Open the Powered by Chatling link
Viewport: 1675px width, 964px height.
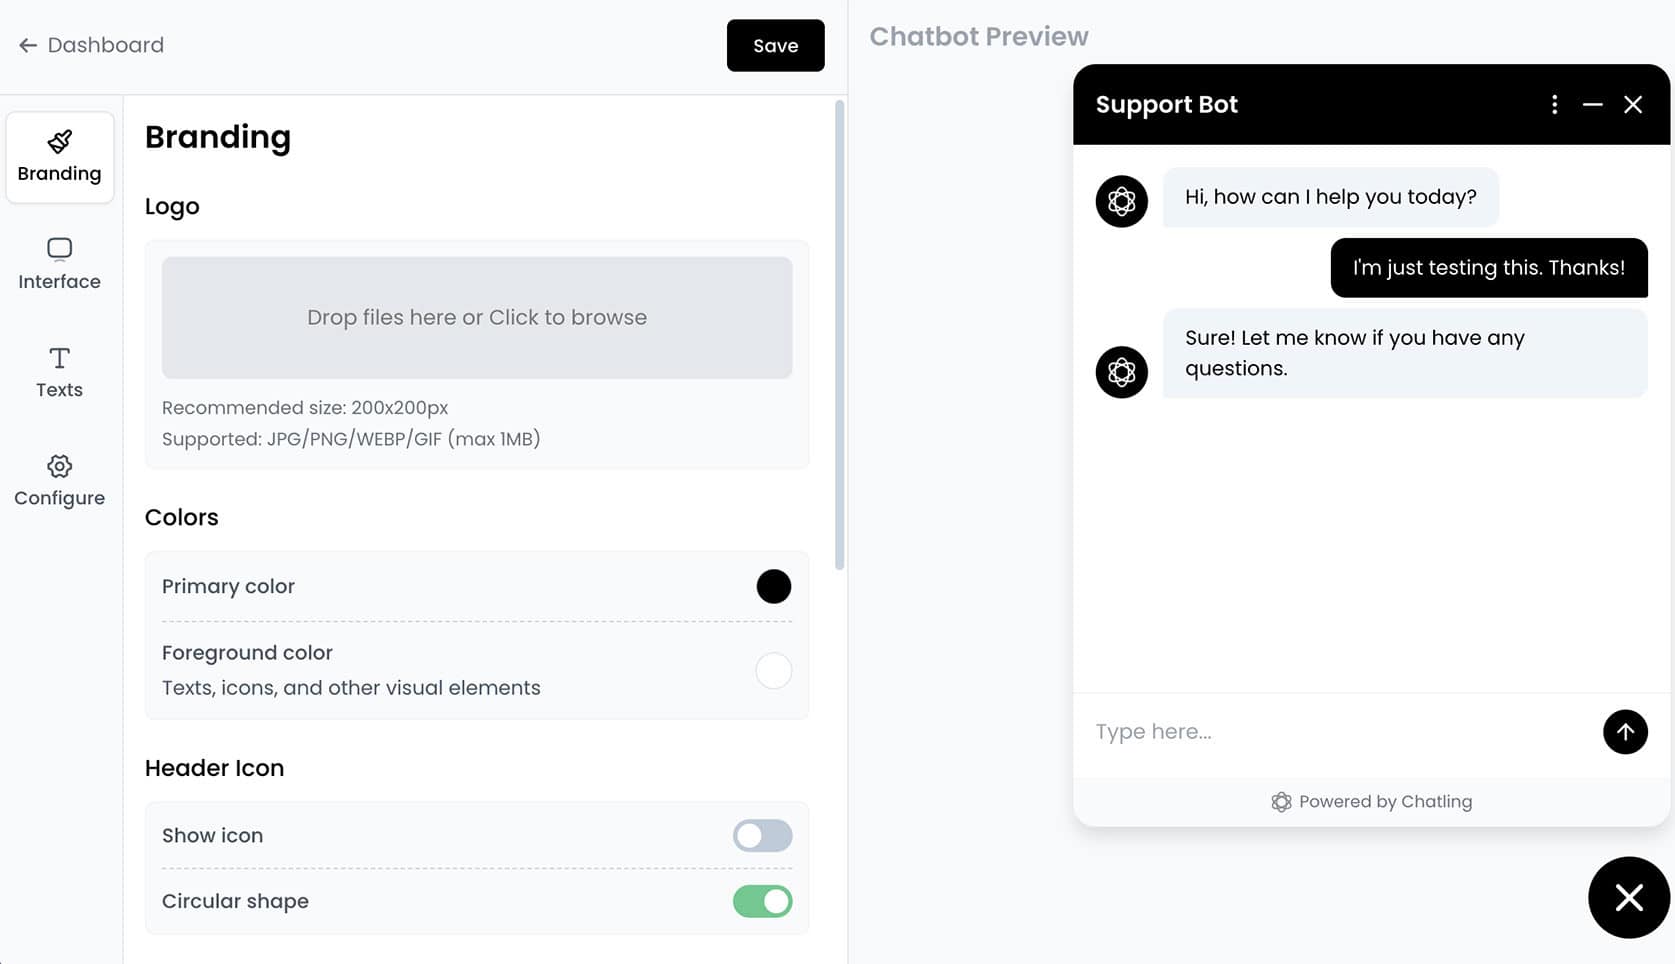[x=1371, y=802]
